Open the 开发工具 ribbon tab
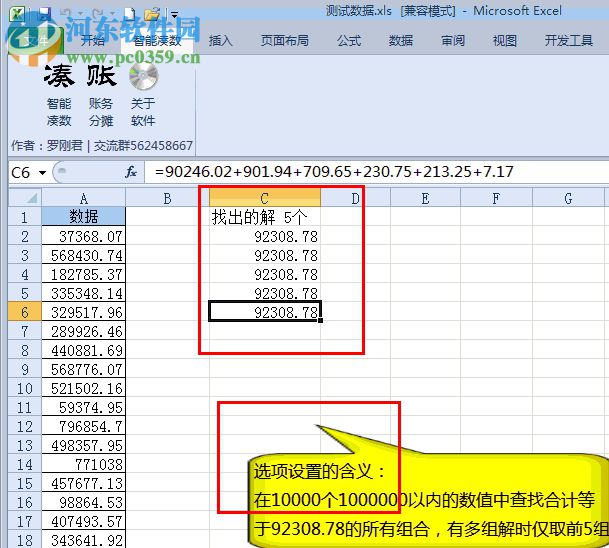The width and height of the screenshot is (609, 548). pos(569,40)
